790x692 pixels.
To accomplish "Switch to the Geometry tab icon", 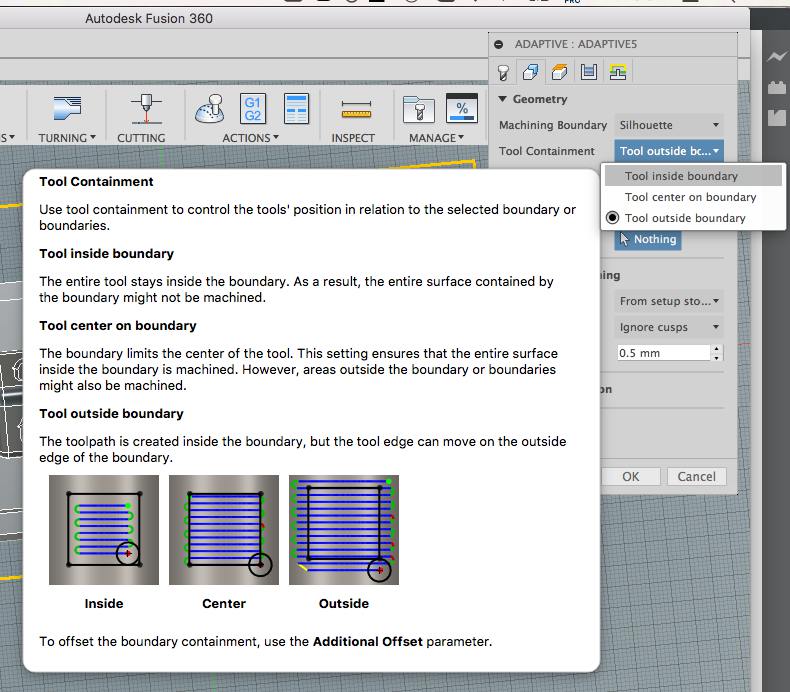I will 531,72.
